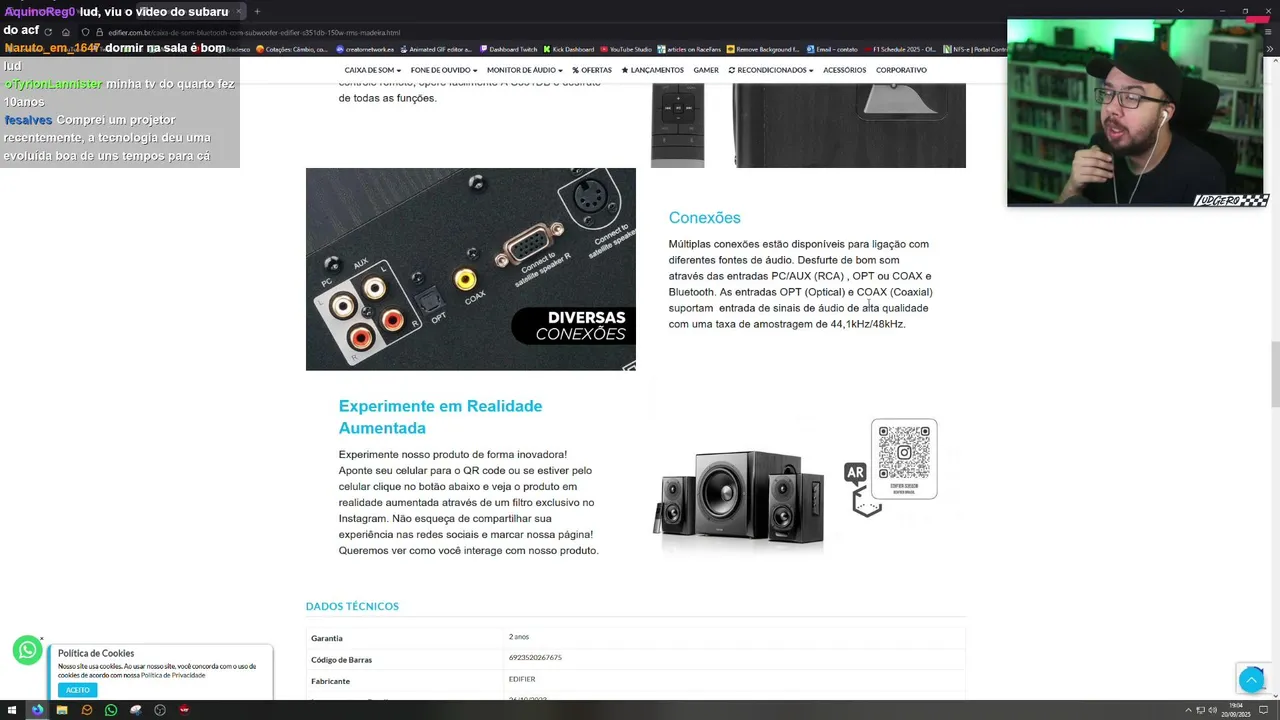Open the Email – contato bookmark
Image resolution: width=1280 pixels, height=720 pixels.
click(x=832, y=49)
